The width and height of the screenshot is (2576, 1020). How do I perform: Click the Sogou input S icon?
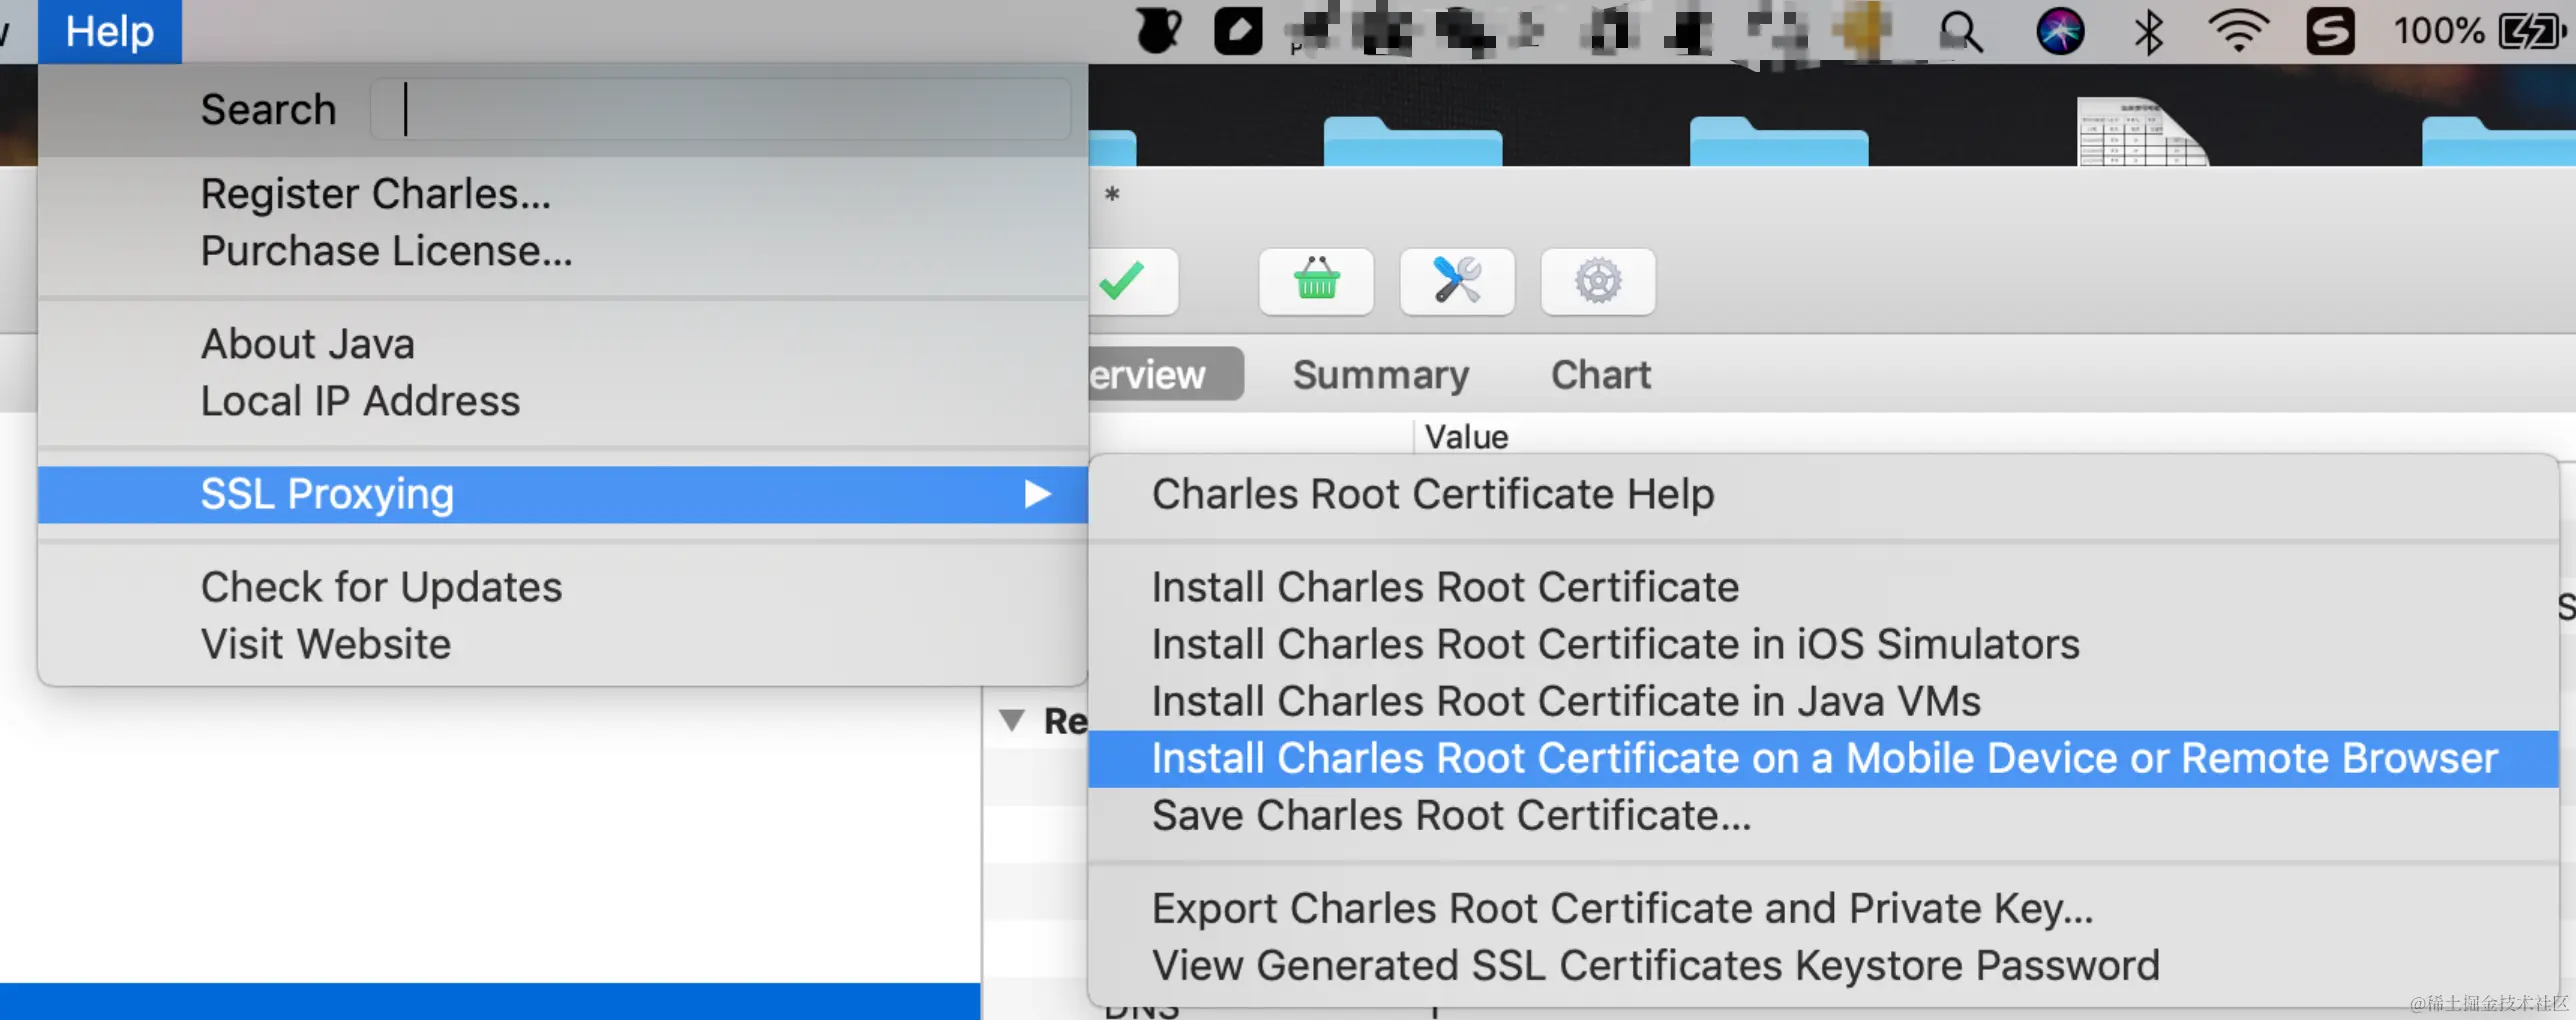coord(2330,31)
